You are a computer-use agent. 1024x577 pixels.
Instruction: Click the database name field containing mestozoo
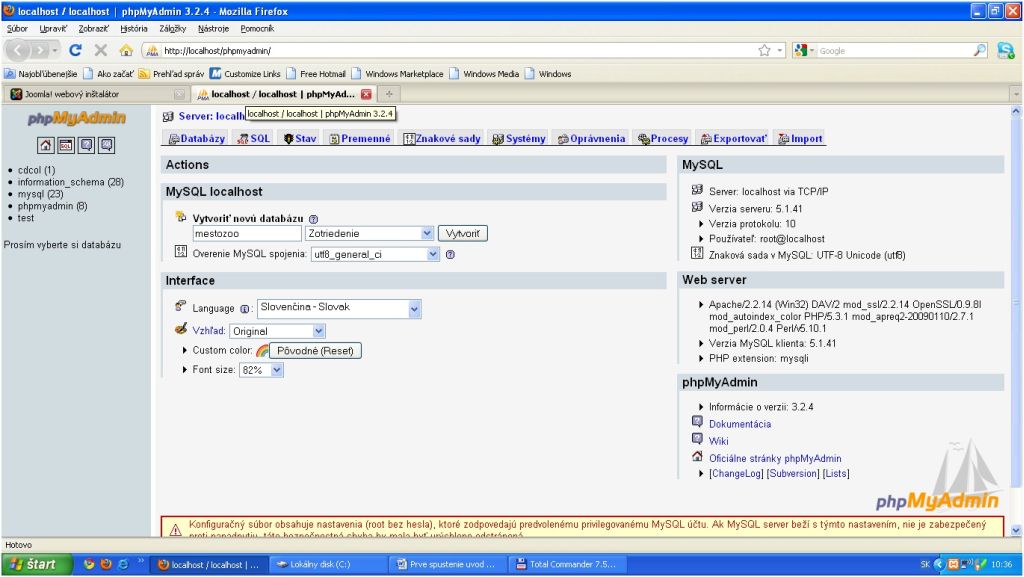click(246, 234)
